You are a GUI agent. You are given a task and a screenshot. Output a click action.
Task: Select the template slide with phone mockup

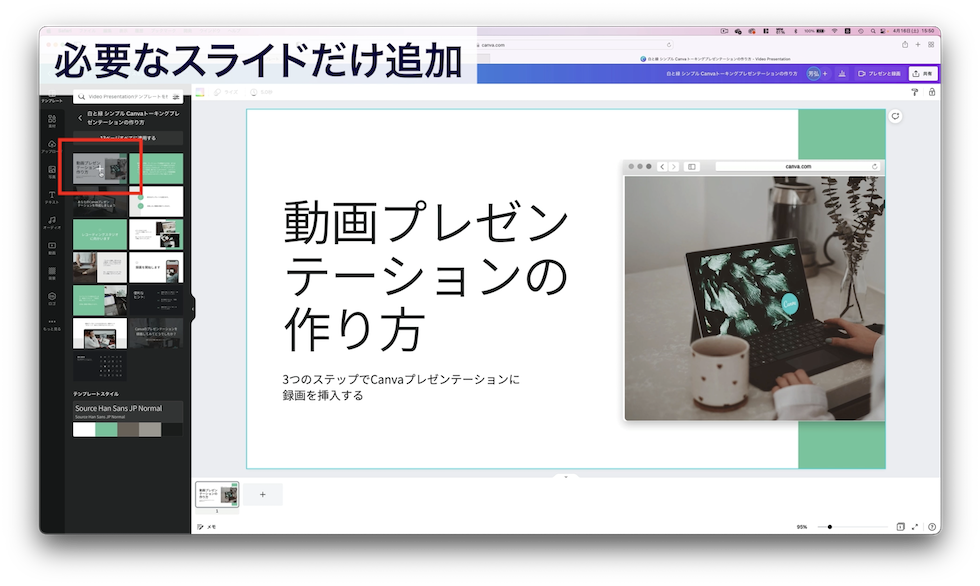(x=156, y=267)
